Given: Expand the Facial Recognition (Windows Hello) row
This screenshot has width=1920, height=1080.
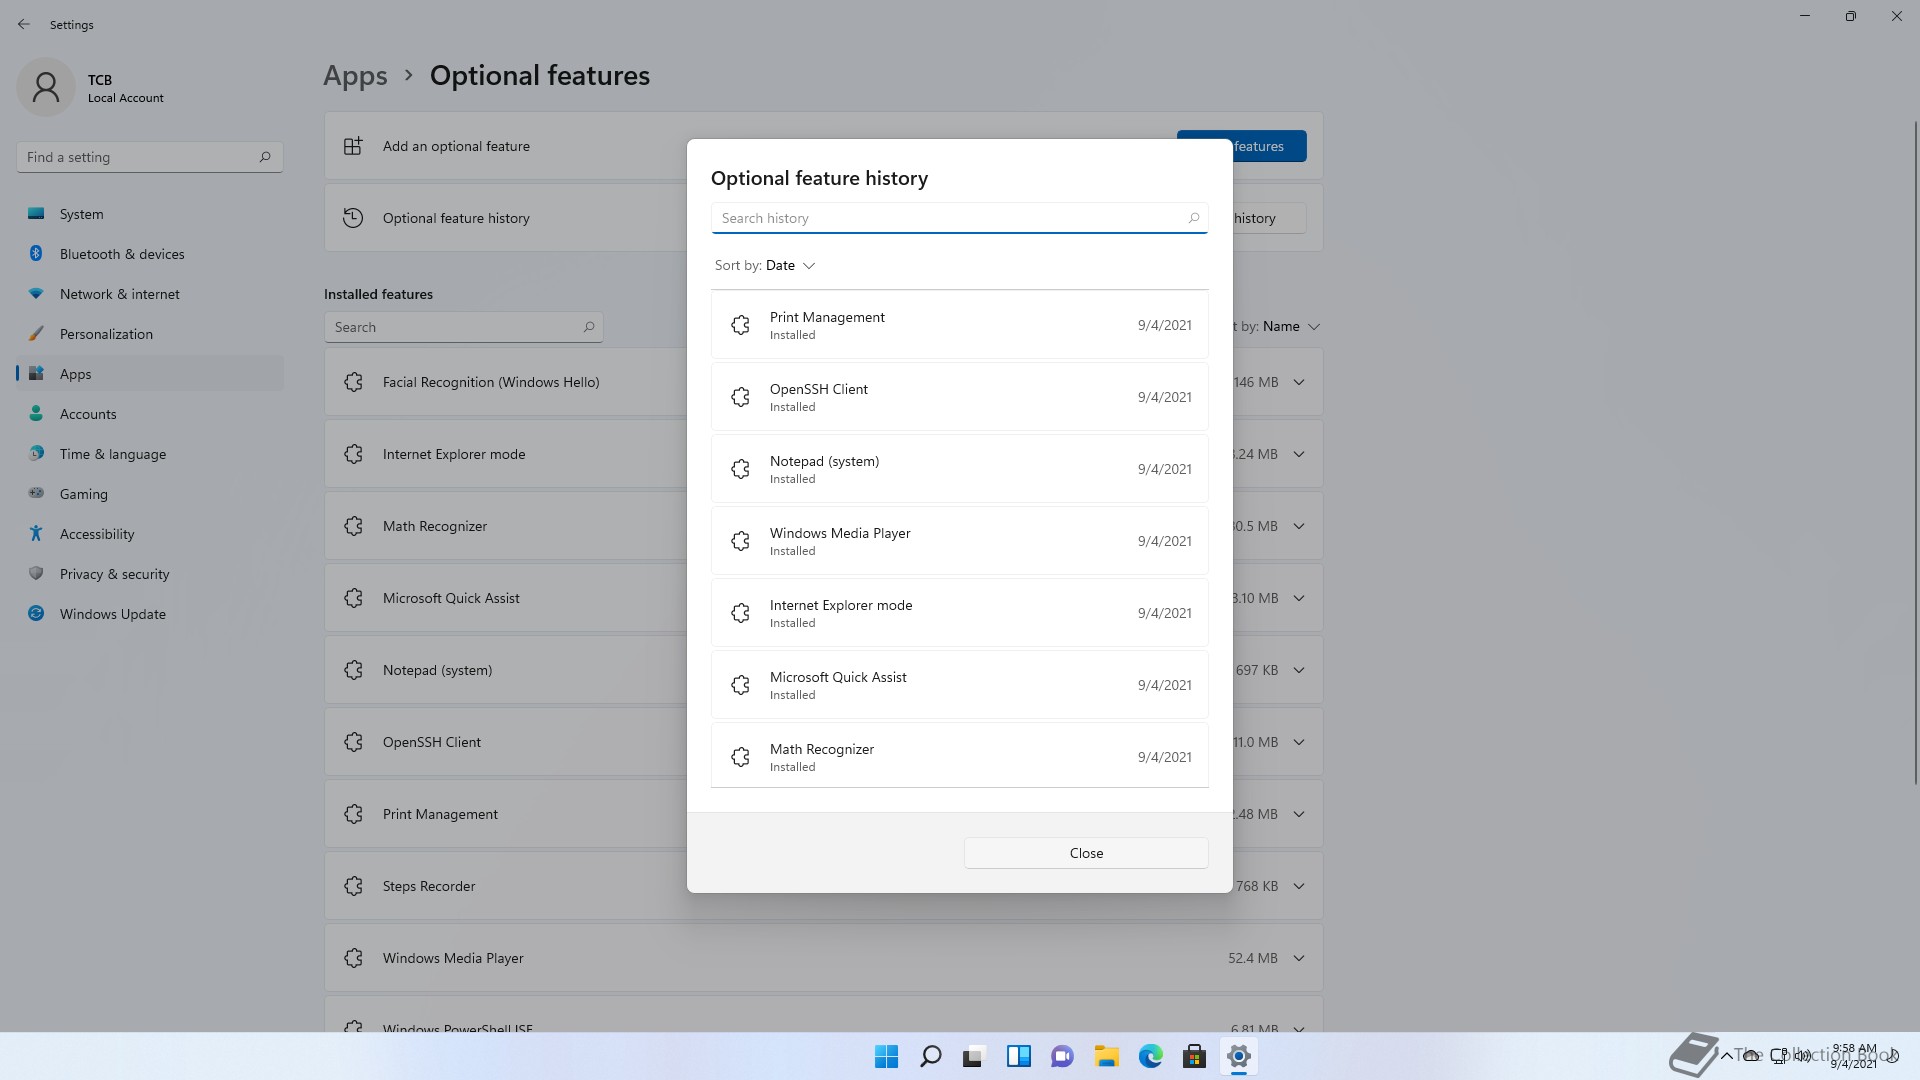Looking at the screenshot, I should pyautogui.click(x=1299, y=382).
